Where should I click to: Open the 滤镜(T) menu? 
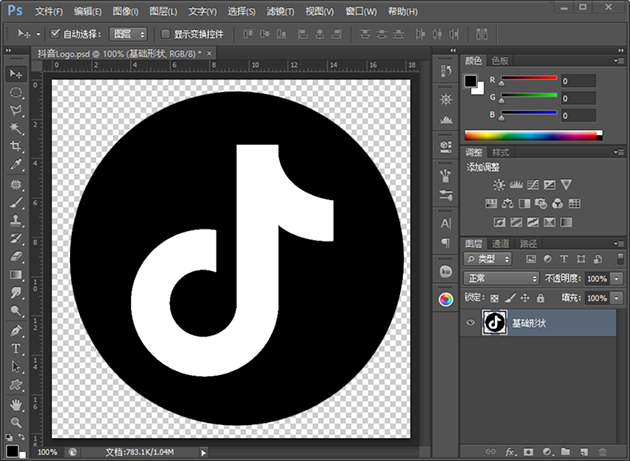[x=280, y=12]
